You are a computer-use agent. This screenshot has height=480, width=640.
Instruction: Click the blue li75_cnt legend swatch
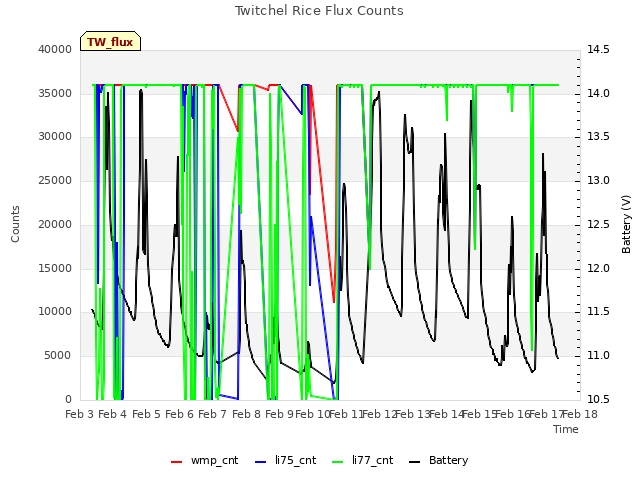[260, 462]
